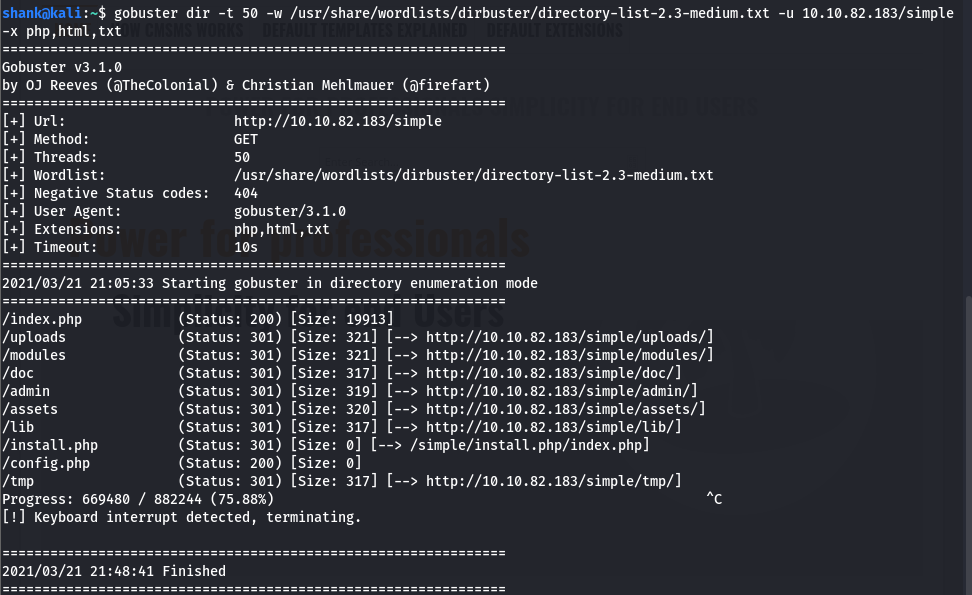
Task: Click the target 10.10.82.183/simple in the command
Action: pos(878,12)
